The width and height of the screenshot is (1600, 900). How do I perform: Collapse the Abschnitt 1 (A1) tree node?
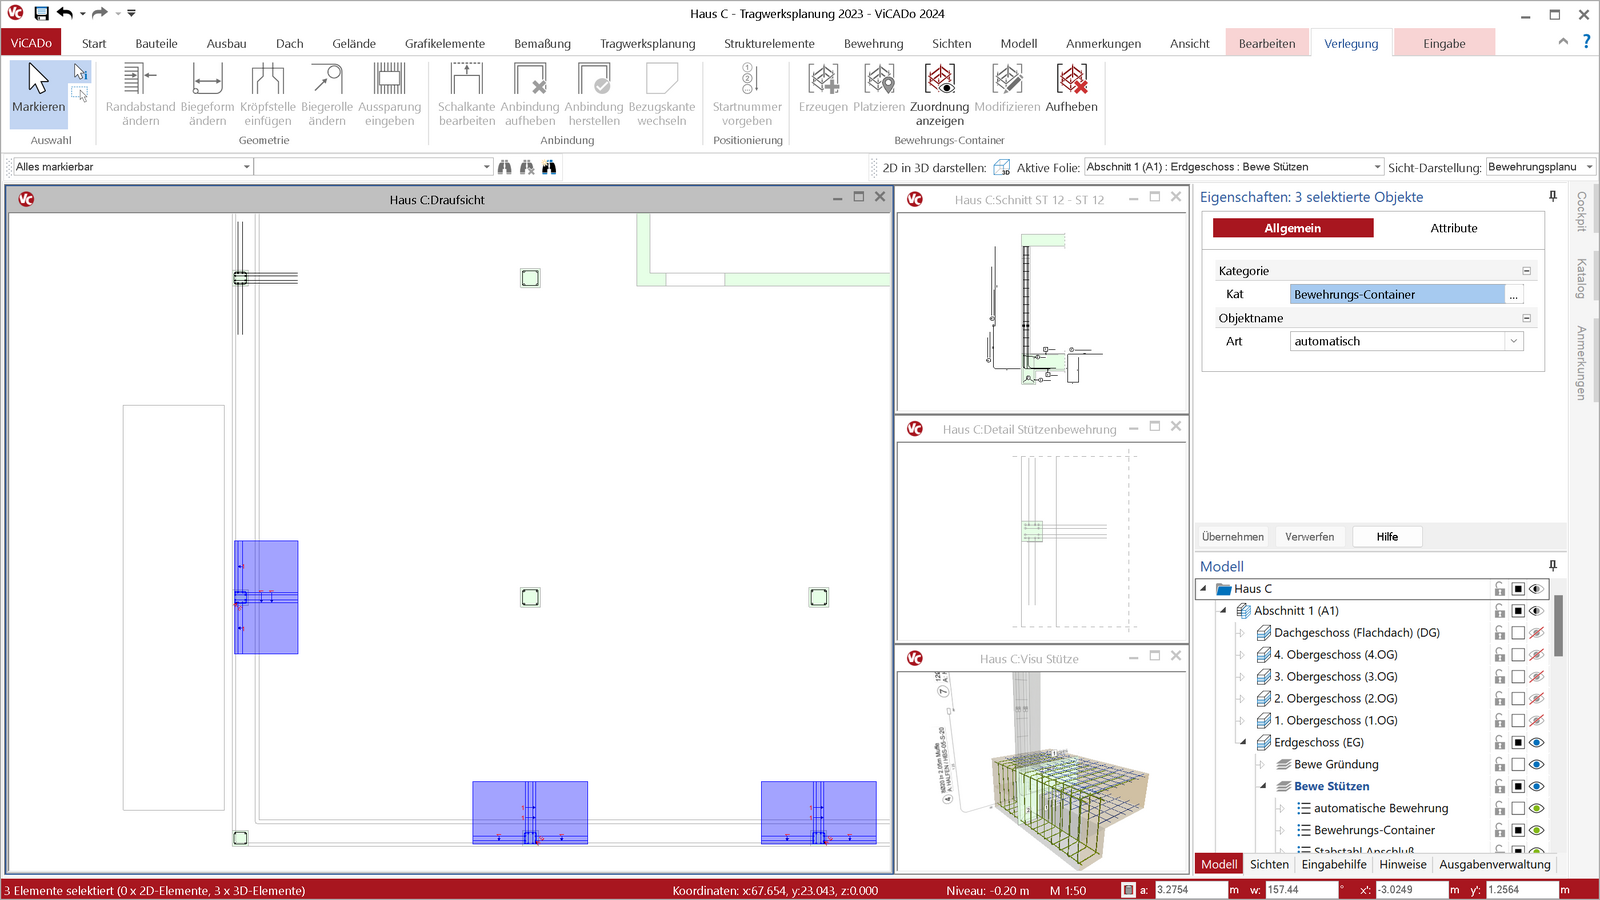tap(1223, 610)
